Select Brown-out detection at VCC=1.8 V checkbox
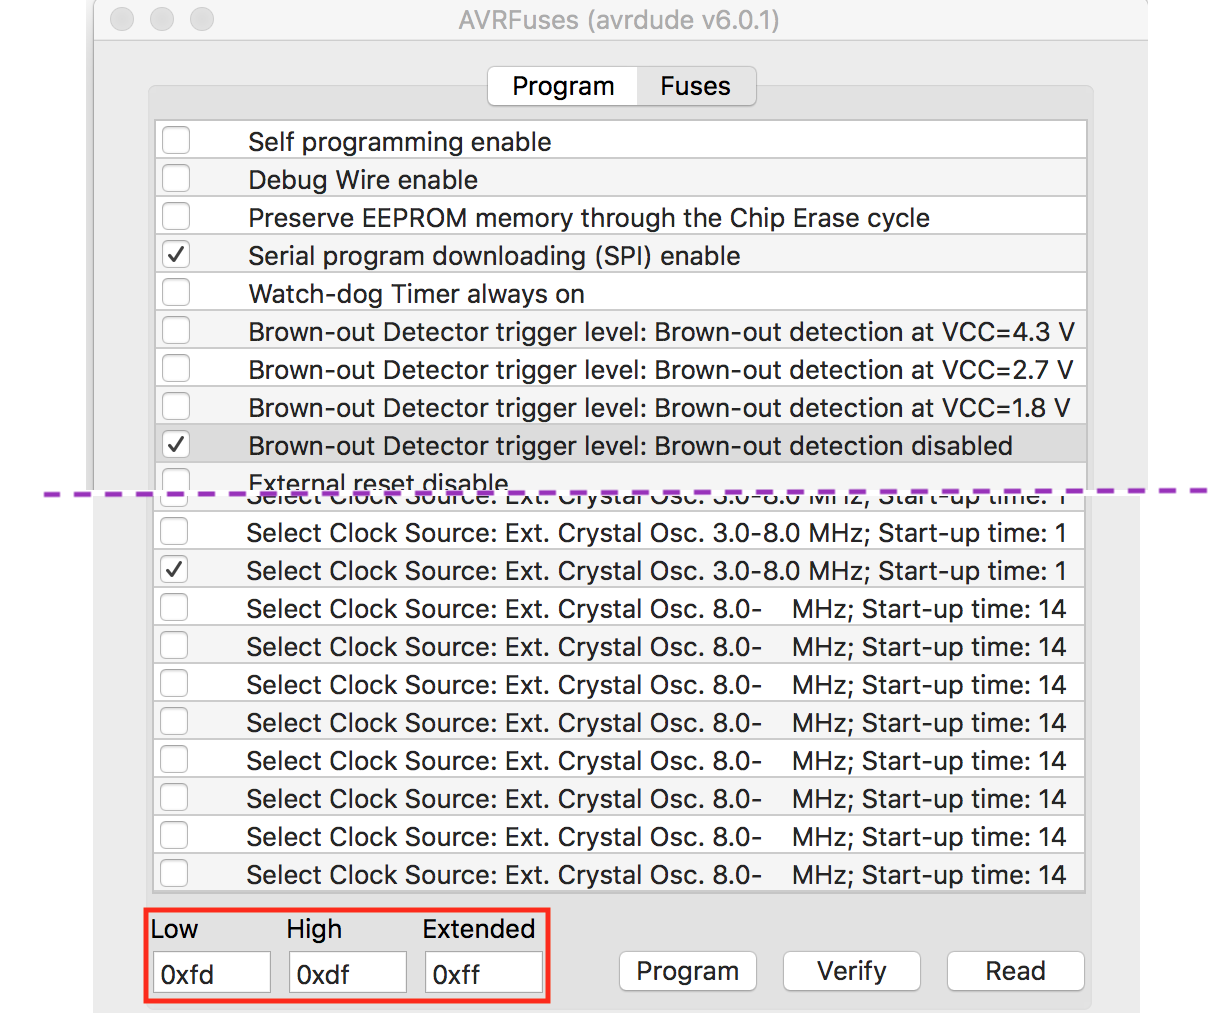This screenshot has width=1222, height=1013. tap(176, 407)
